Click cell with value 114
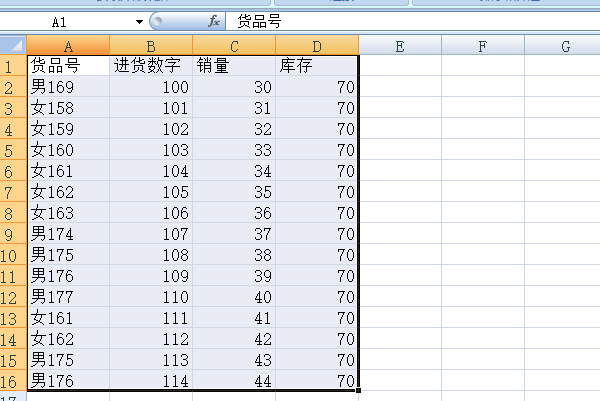Viewport: 600px width, 401px height. click(x=151, y=381)
